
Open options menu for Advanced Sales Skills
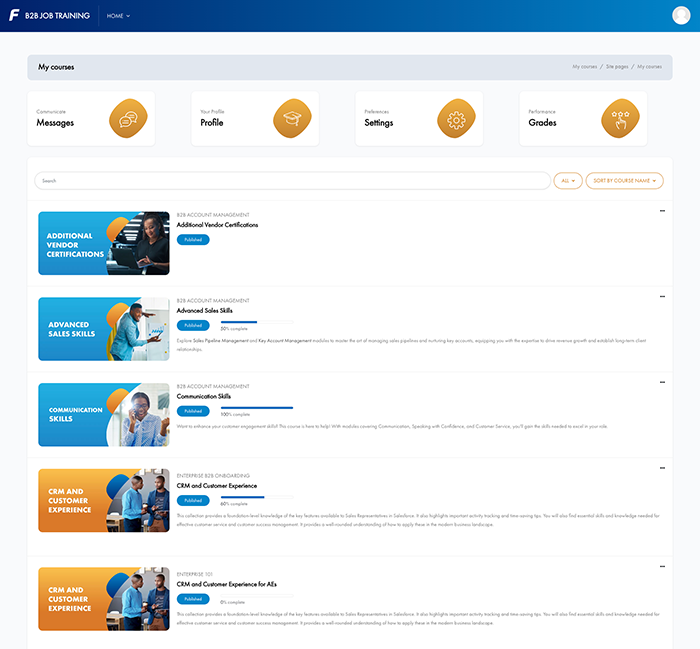(x=662, y=297)
